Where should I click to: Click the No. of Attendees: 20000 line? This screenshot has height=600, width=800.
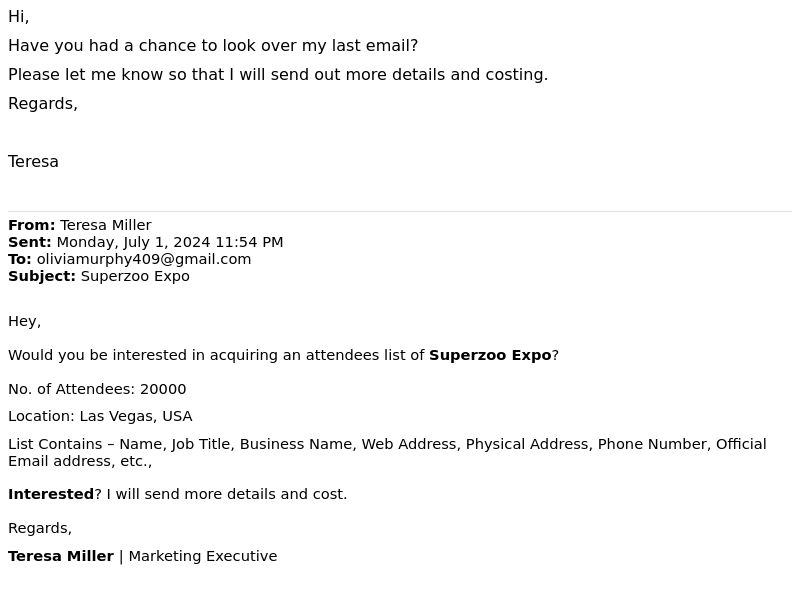coord(97,389)
